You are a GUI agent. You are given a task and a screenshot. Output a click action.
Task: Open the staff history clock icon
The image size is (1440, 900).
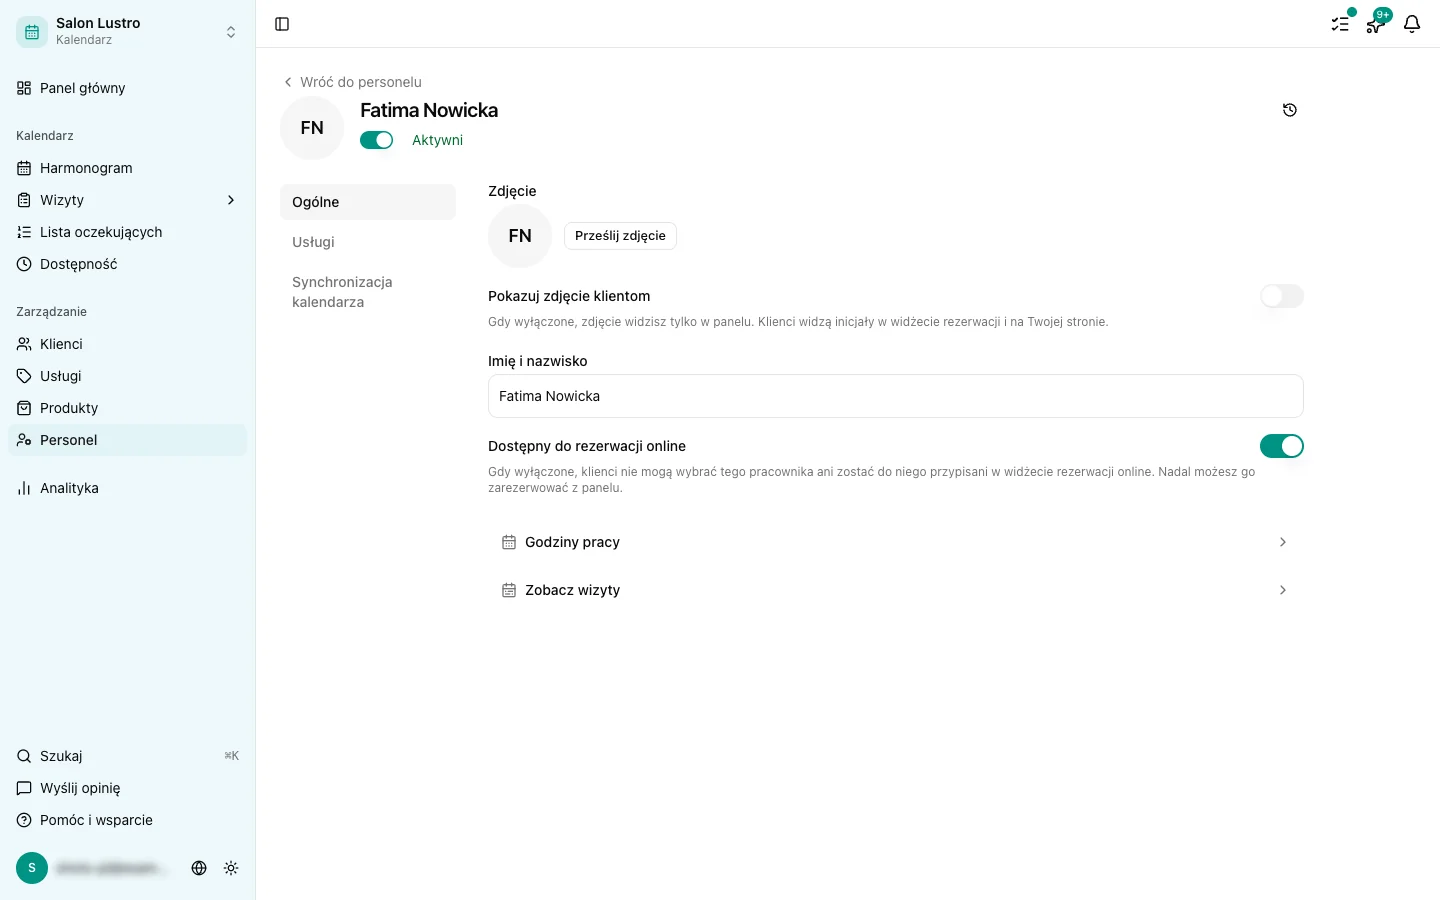point(1290,110)
